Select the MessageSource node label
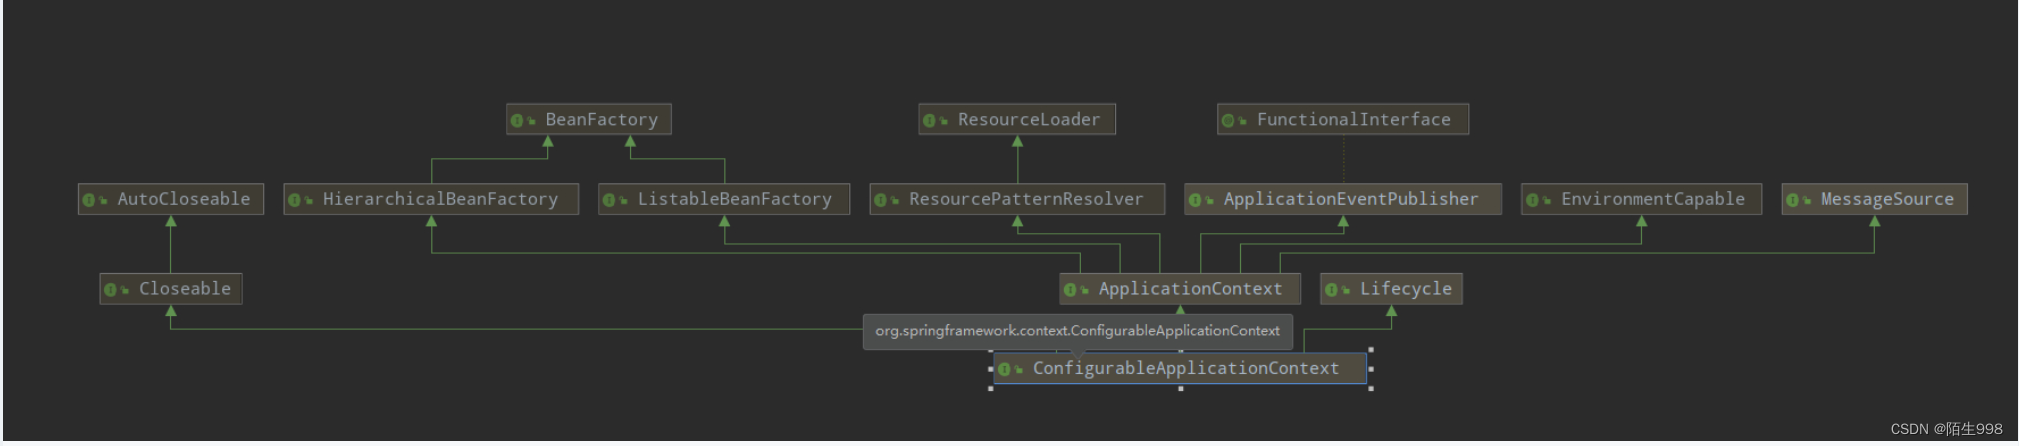The width and height of the screenshot is (2019, 446). pos(1887,199)
